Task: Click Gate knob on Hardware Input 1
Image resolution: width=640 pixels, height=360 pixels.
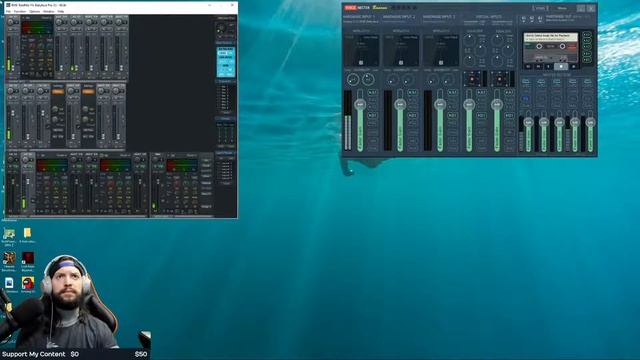Action: click(x=368, y=80)
